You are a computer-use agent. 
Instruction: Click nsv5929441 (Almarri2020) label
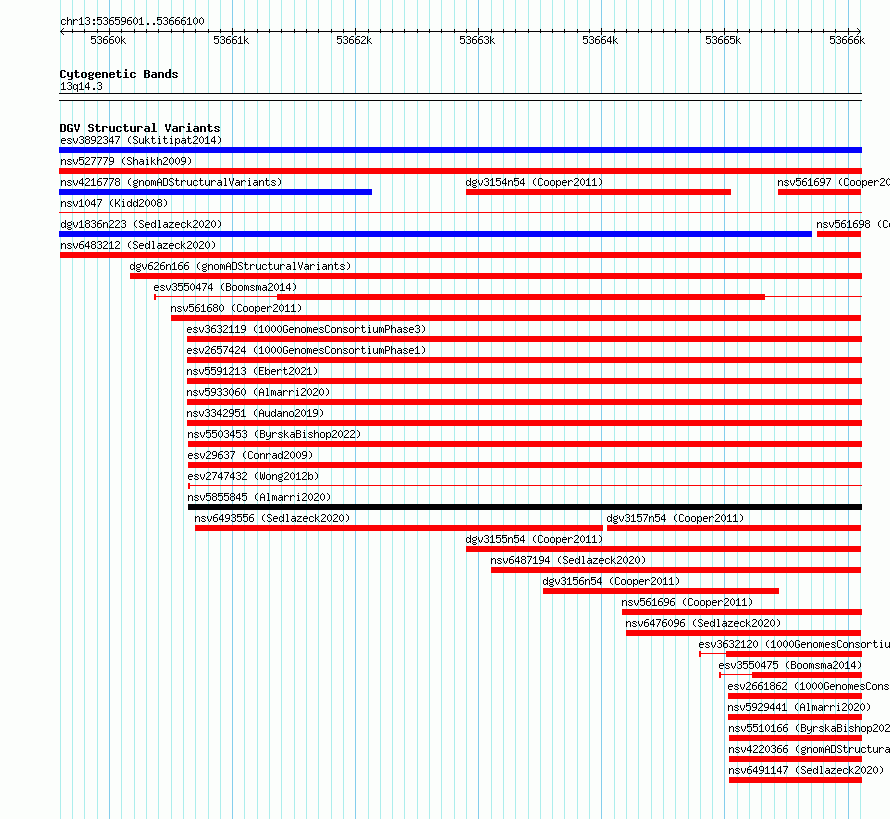[799, 707]
